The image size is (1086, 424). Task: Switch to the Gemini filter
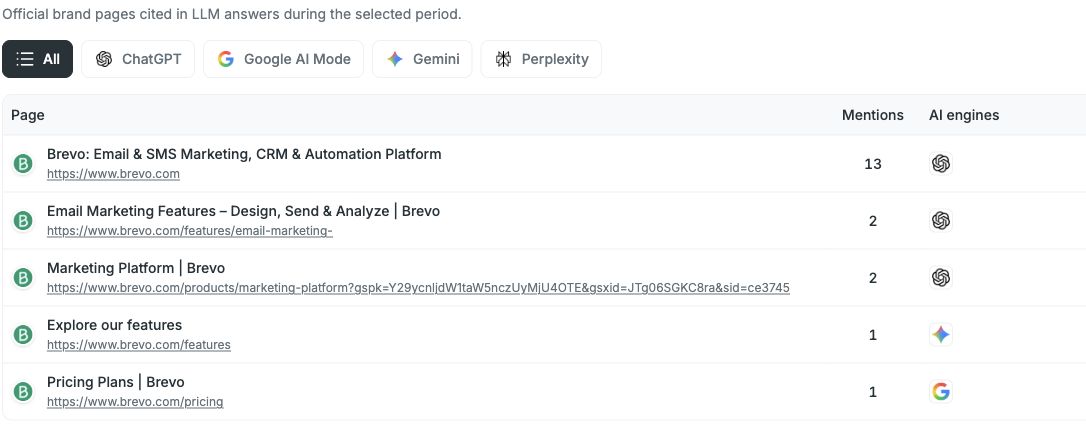click(422, 59)
